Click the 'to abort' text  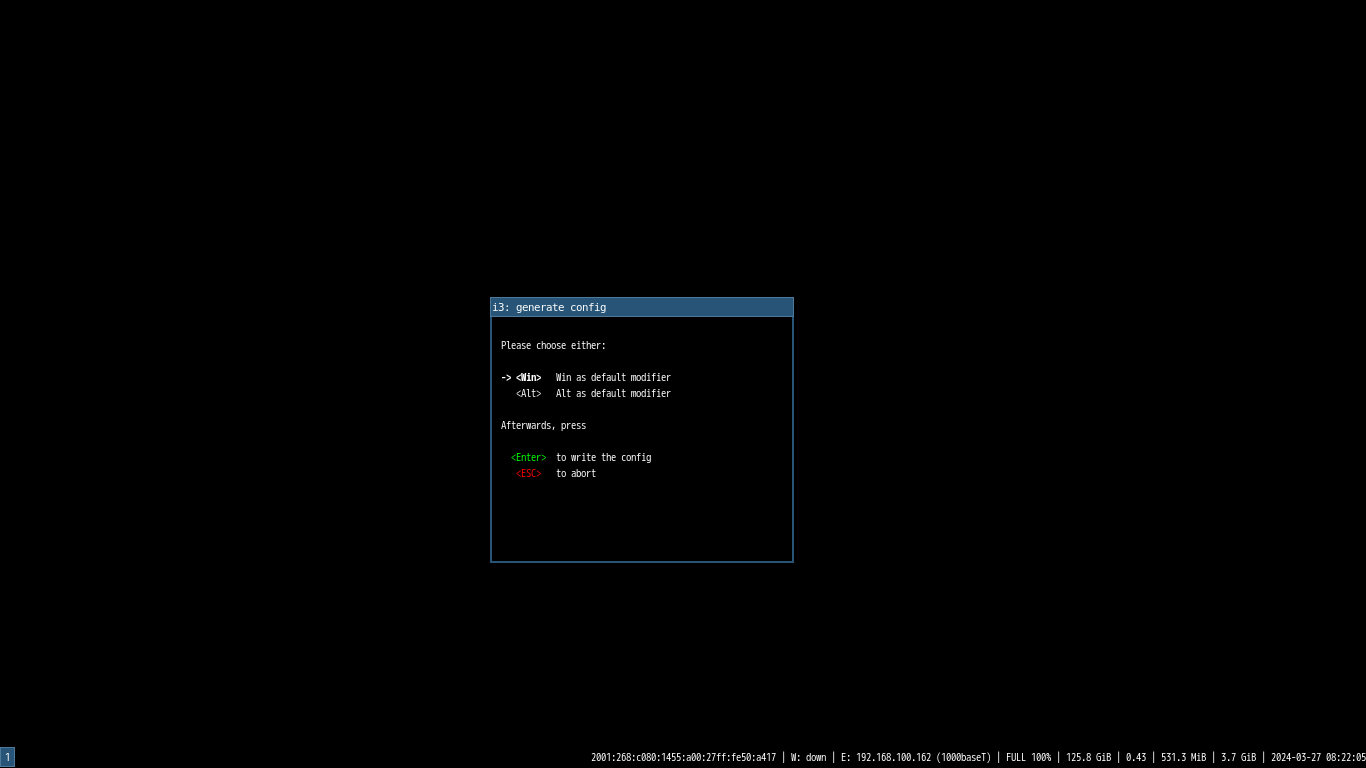click(x=576, y=474)
